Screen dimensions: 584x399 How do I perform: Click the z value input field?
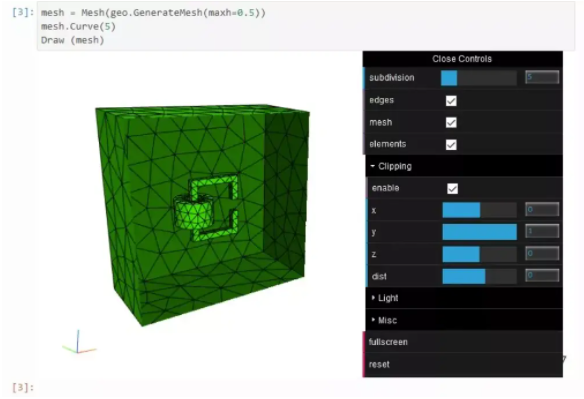point(542,253)
